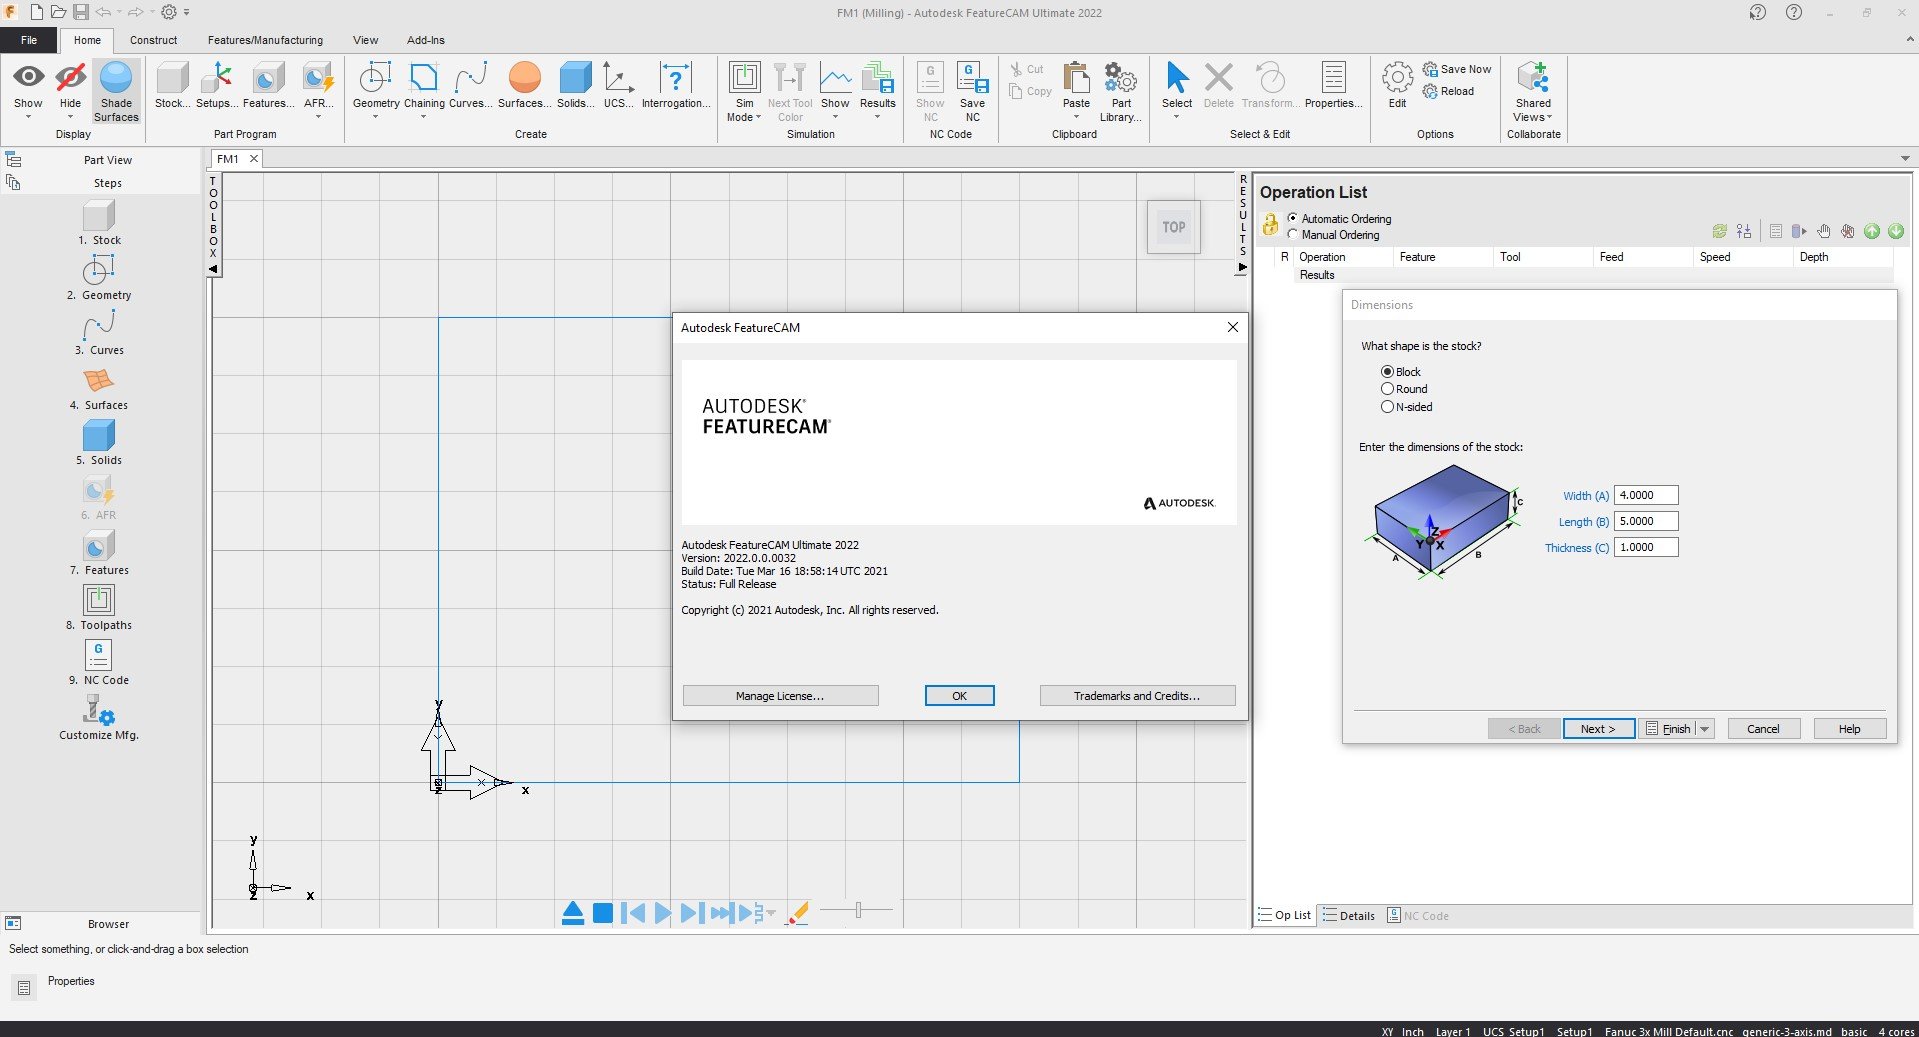The image size is (1919, 1037).
Task: Open Properties in Select & Edit group
Action: 1334,86
